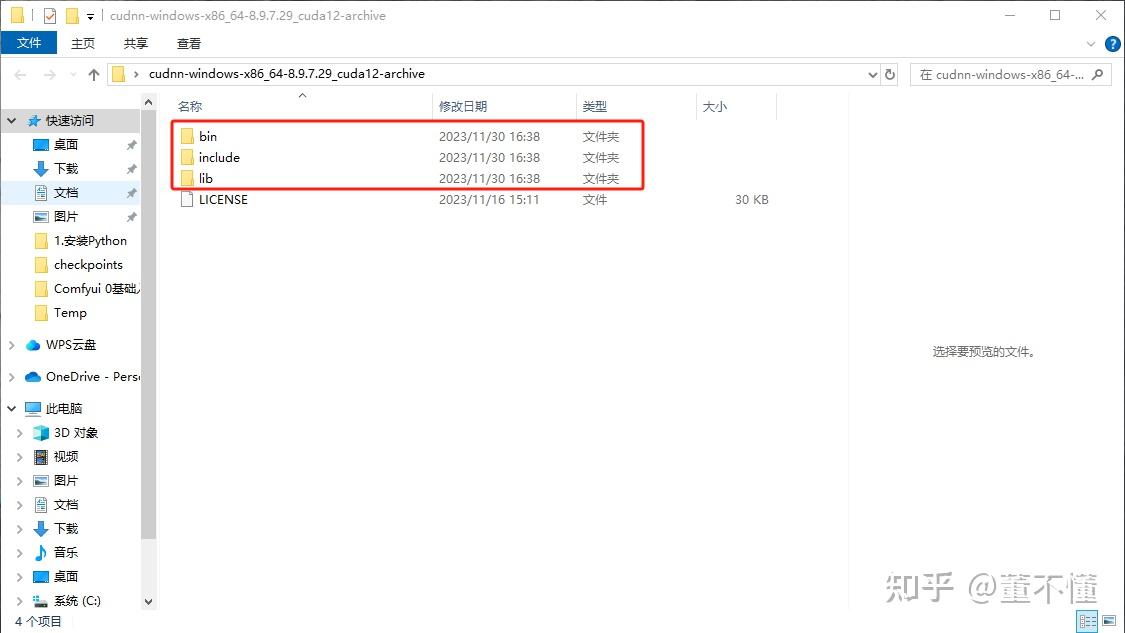Viewport: 1125px width, 633px height.
Task: Open recent locations dropdown arrow
Action: (x=72, y=75)
